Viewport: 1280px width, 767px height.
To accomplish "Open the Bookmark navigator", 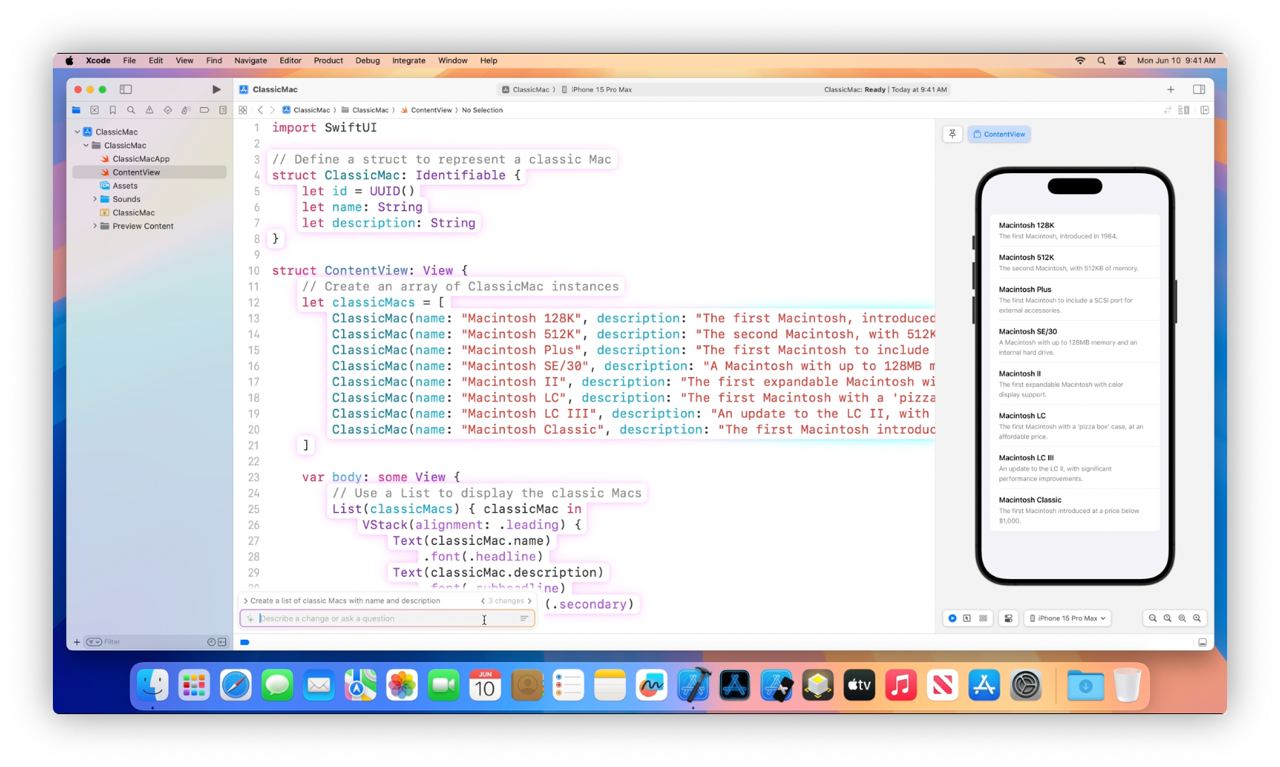I will coord(113,110).
